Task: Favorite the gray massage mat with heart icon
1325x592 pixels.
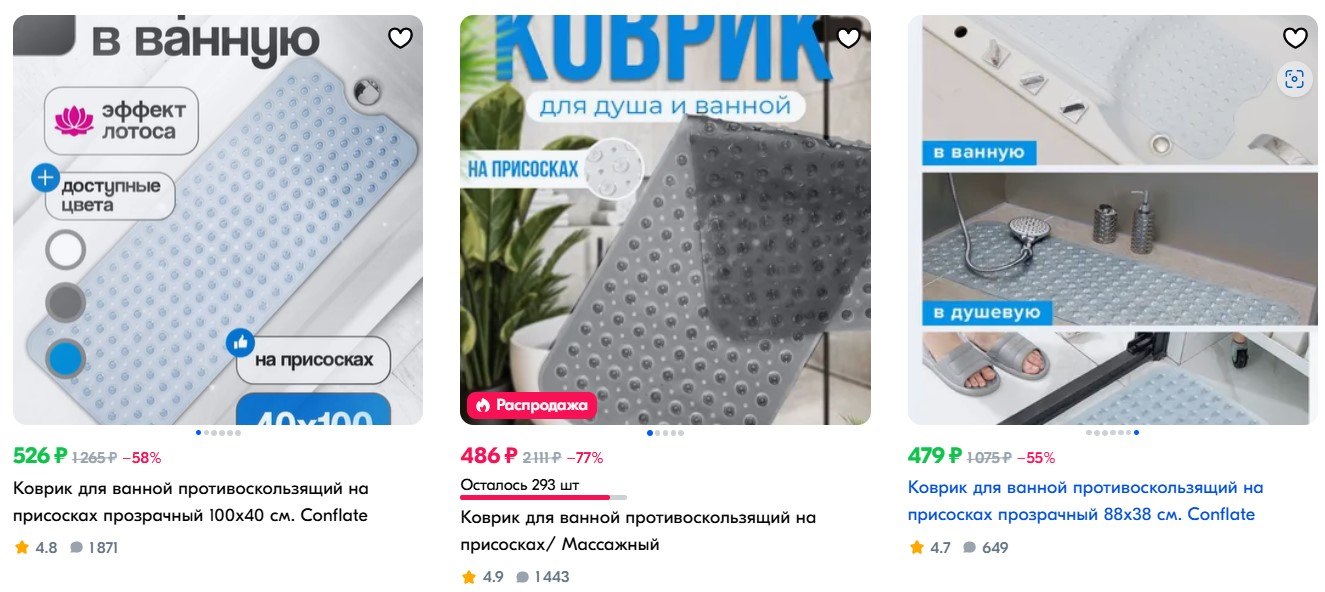Action: coord(848,38)
